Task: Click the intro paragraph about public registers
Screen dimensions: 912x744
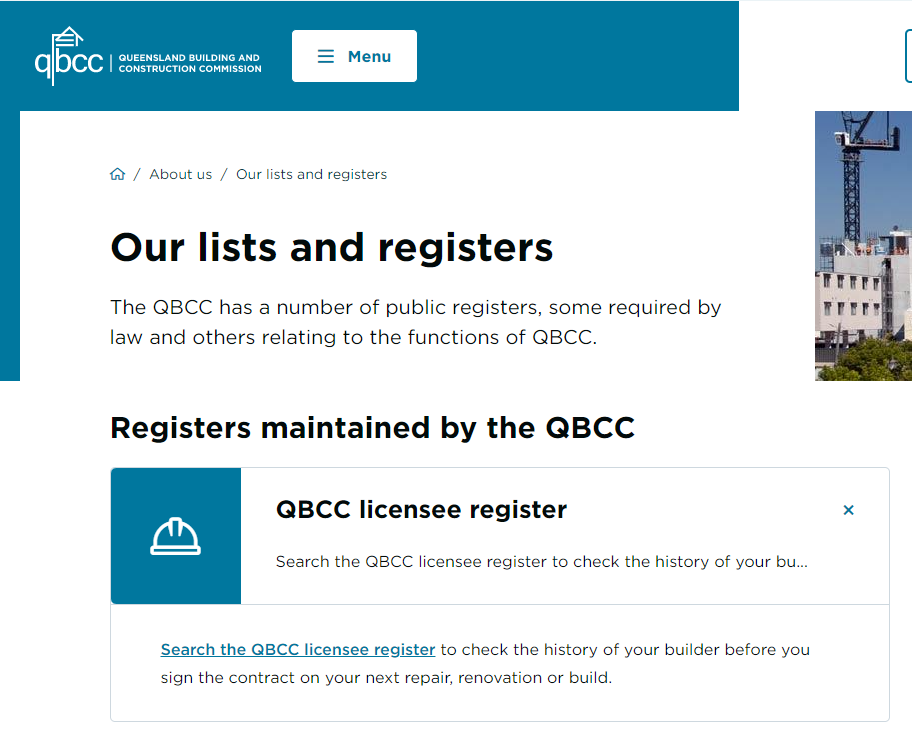Action: coord(415,322)
